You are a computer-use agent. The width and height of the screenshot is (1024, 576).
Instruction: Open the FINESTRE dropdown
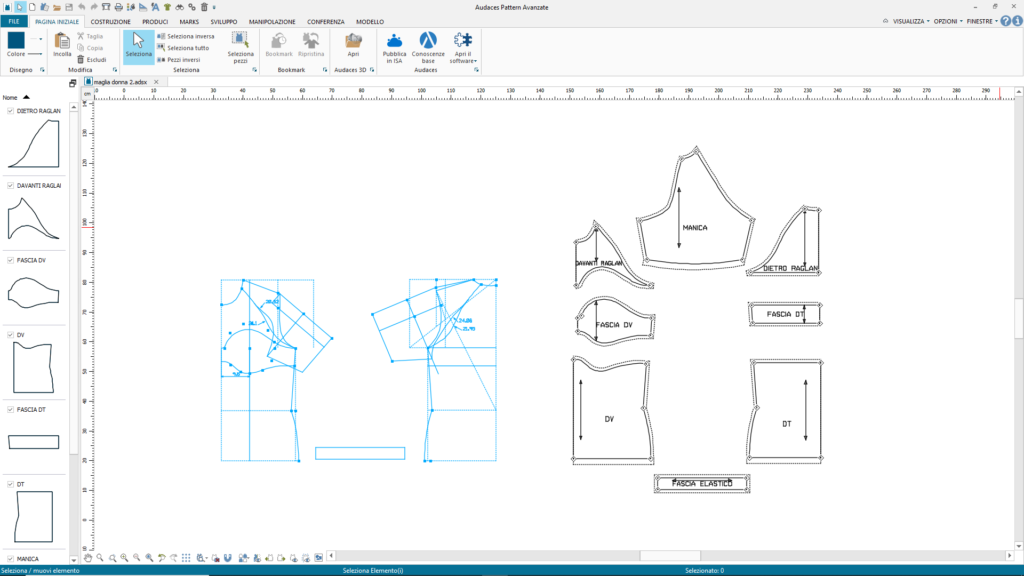point(982,22)
